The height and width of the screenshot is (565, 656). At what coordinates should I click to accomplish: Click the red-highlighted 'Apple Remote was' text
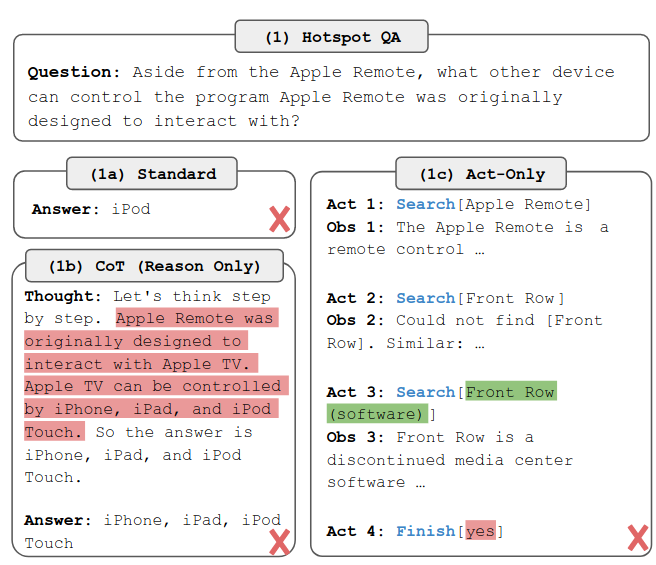(x=195, y=318)
